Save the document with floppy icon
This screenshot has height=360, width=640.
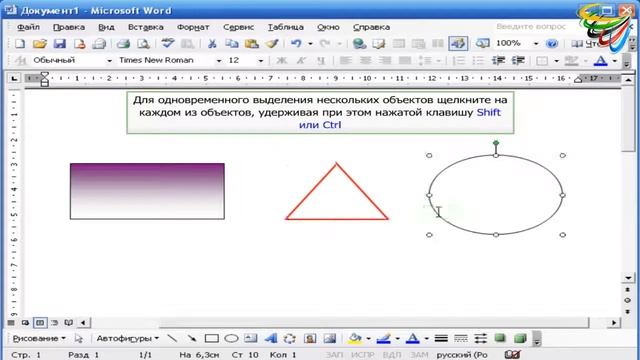(x=60, y=43)
